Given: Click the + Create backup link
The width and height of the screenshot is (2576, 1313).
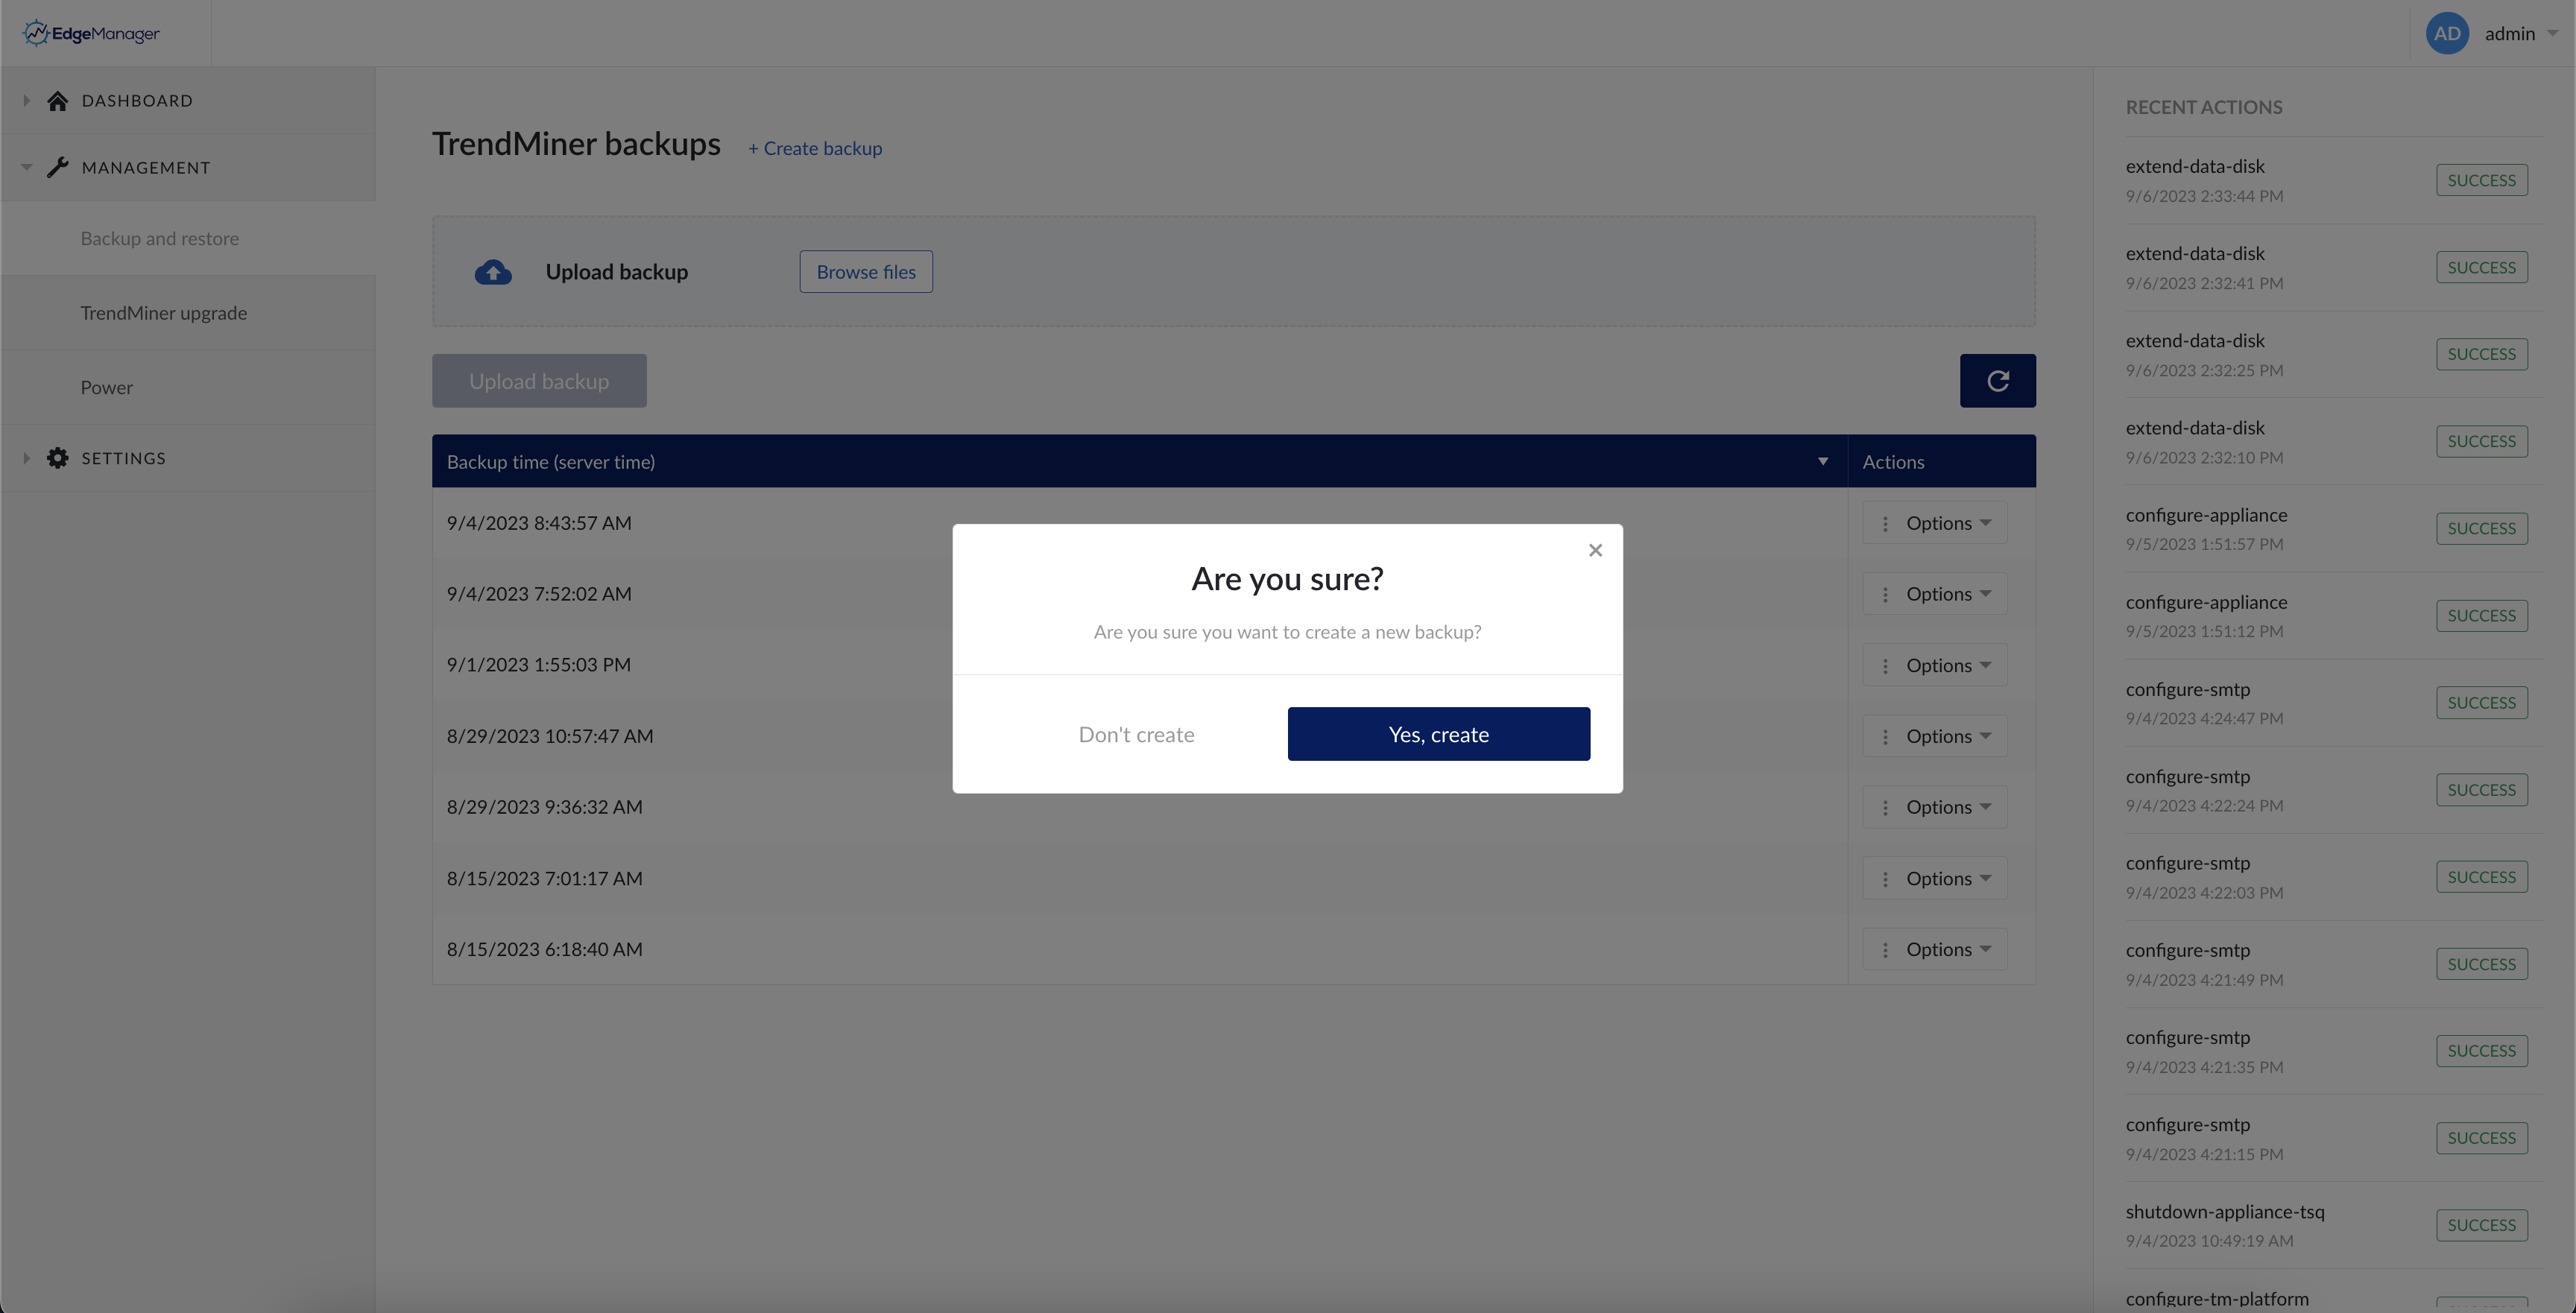Looking at the screenshot, I should [815, 148].
